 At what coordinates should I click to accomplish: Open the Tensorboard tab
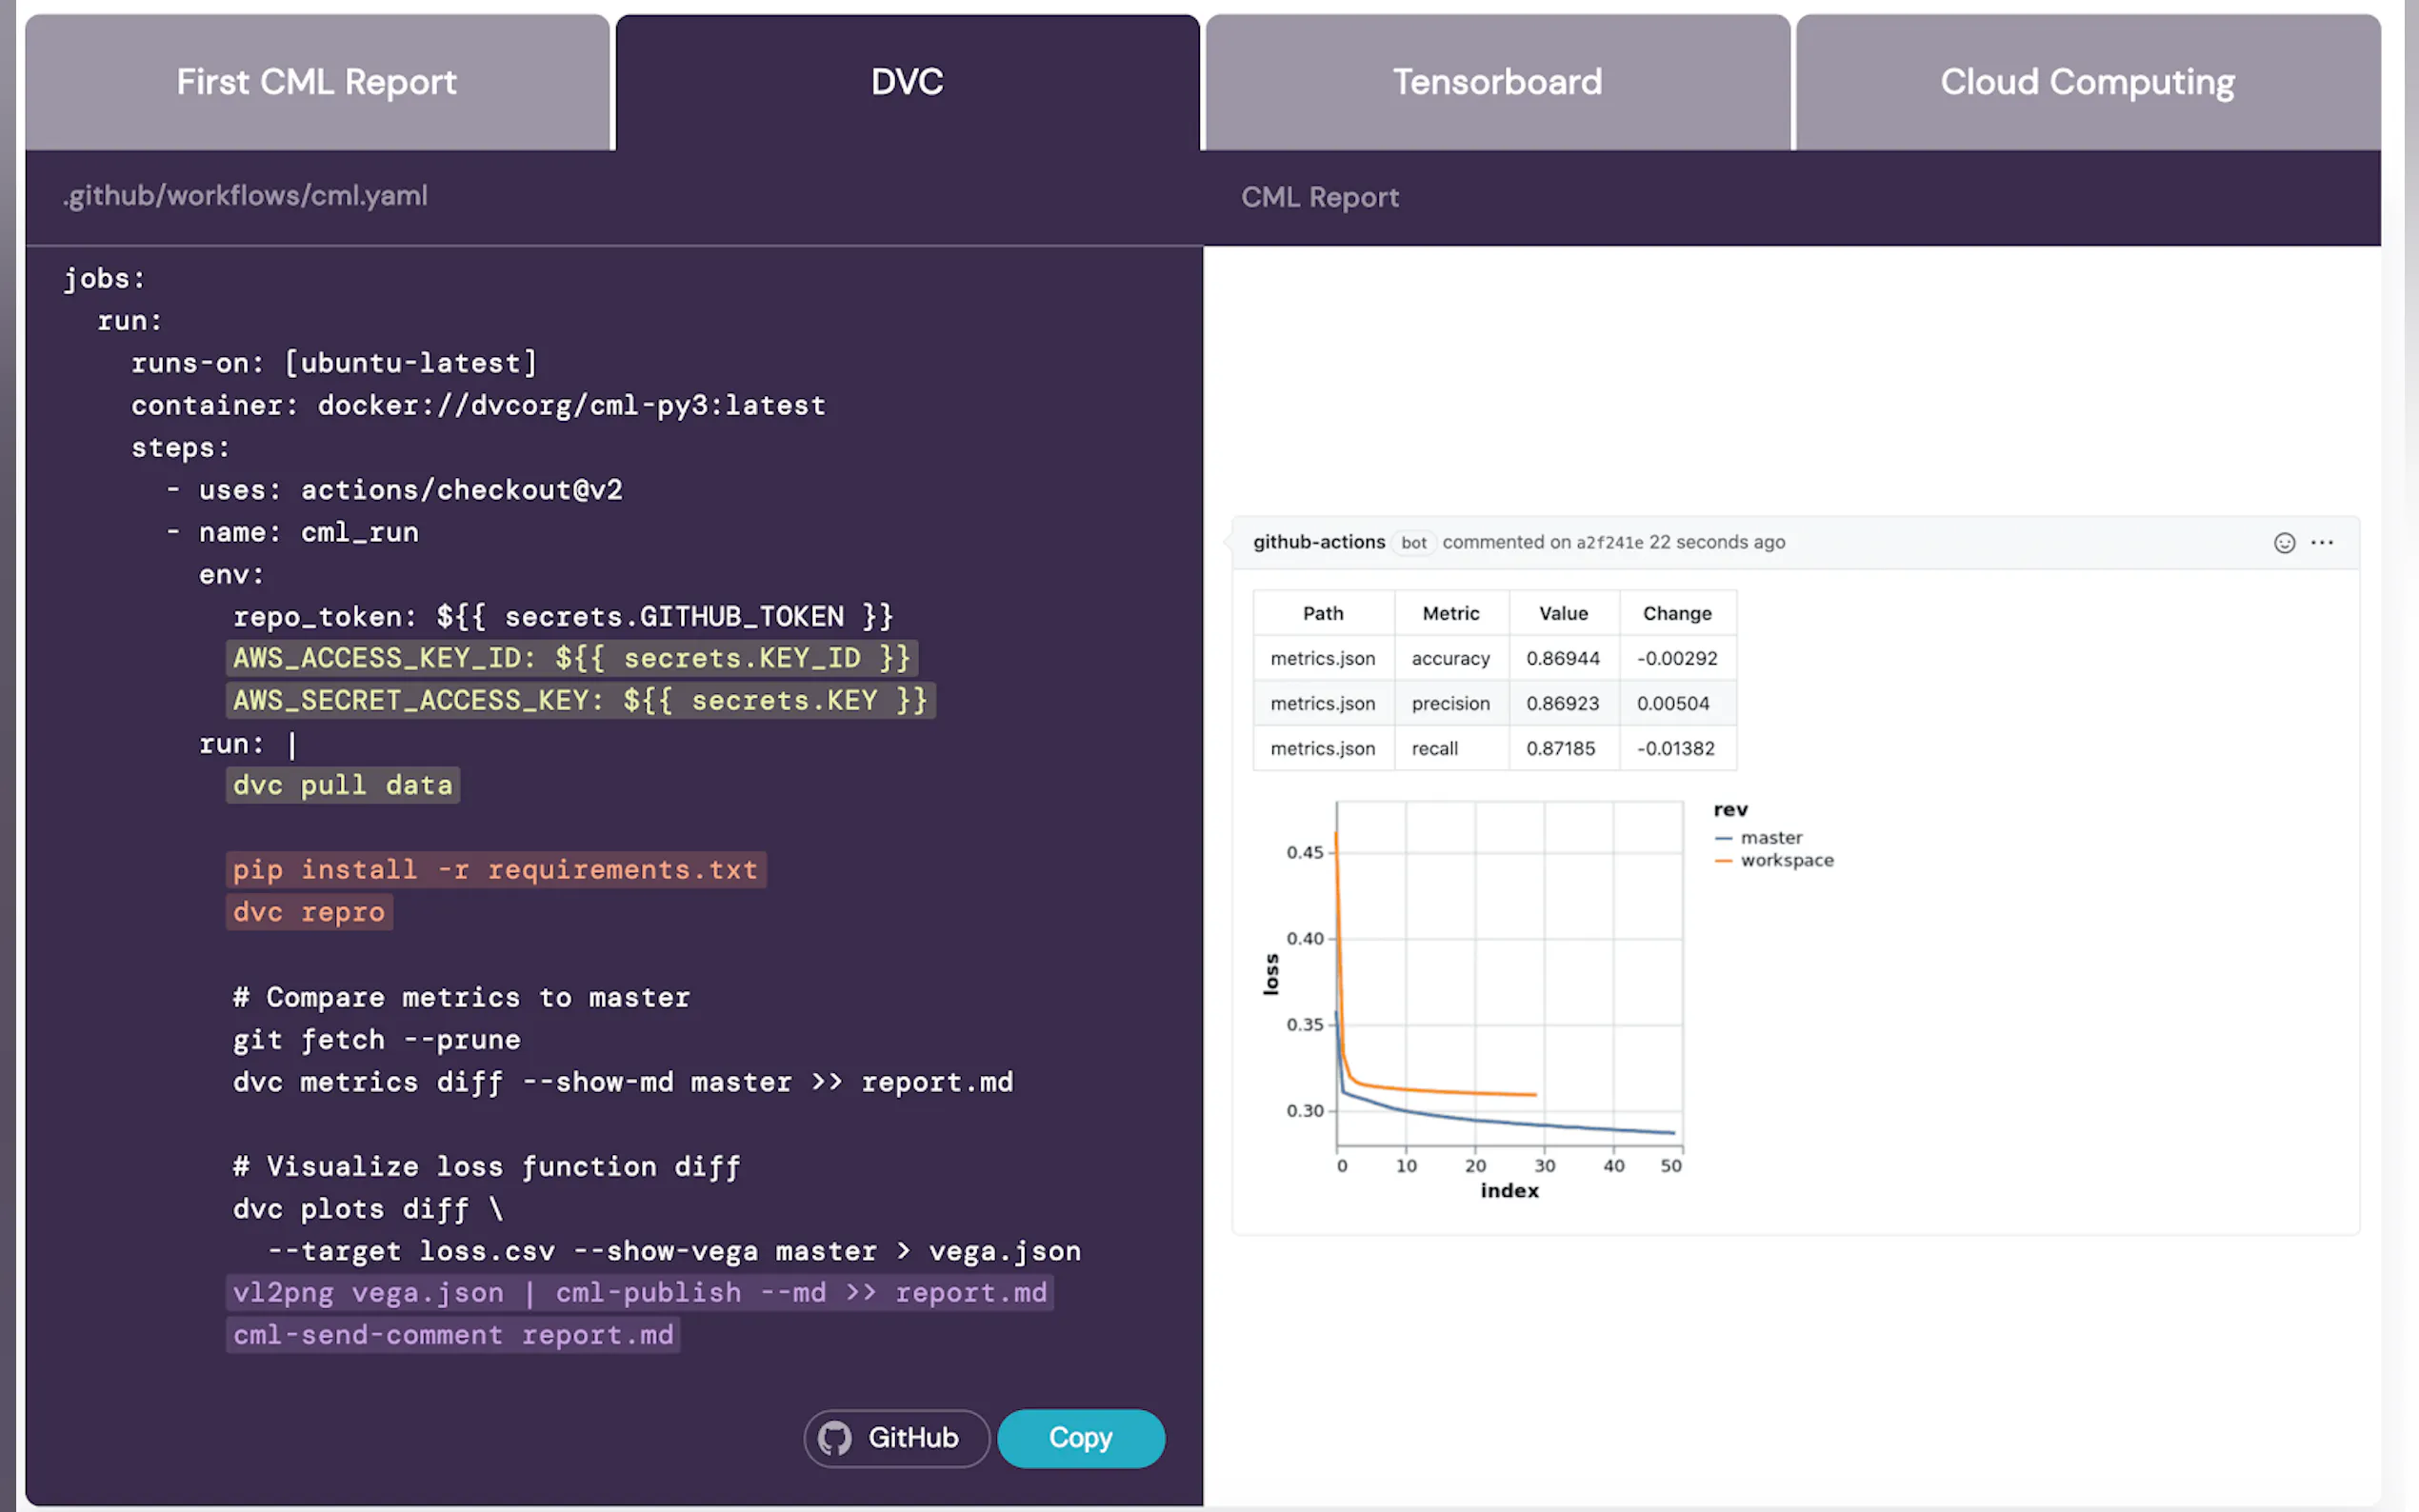[1497, 82]
